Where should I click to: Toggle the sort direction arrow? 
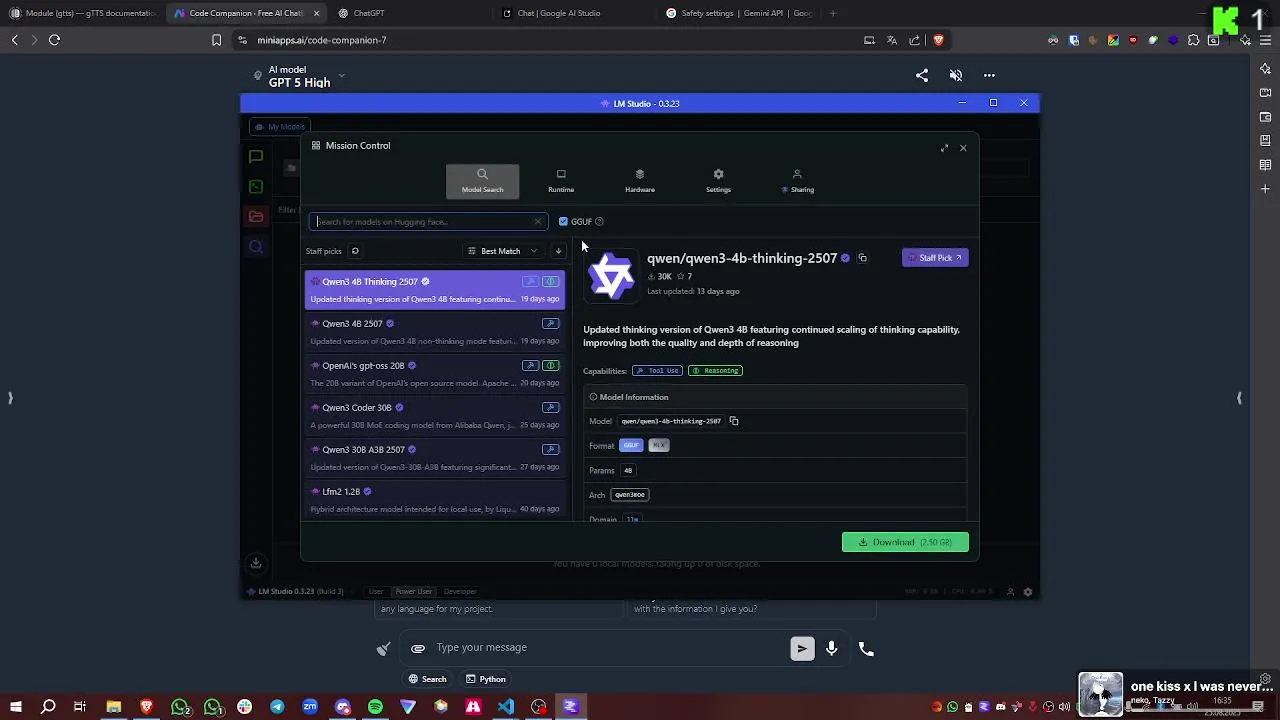[x=558, y=251]
